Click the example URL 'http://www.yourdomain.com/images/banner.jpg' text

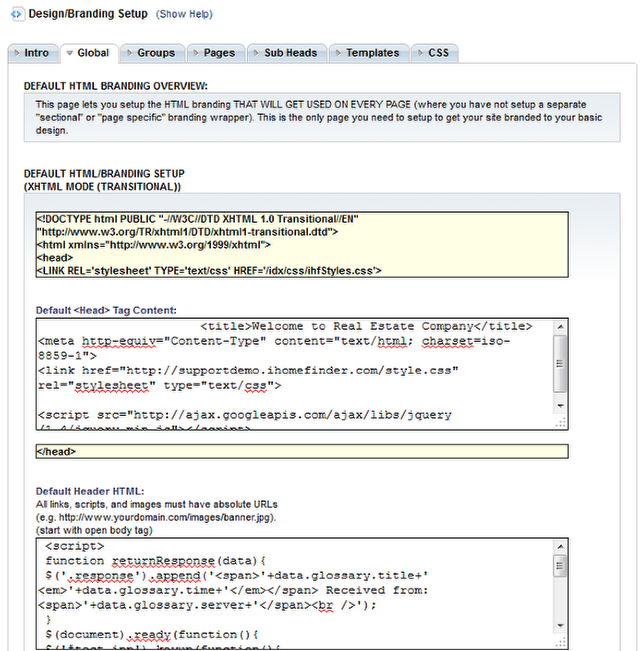pyautogui.click(x=165, y=518)
